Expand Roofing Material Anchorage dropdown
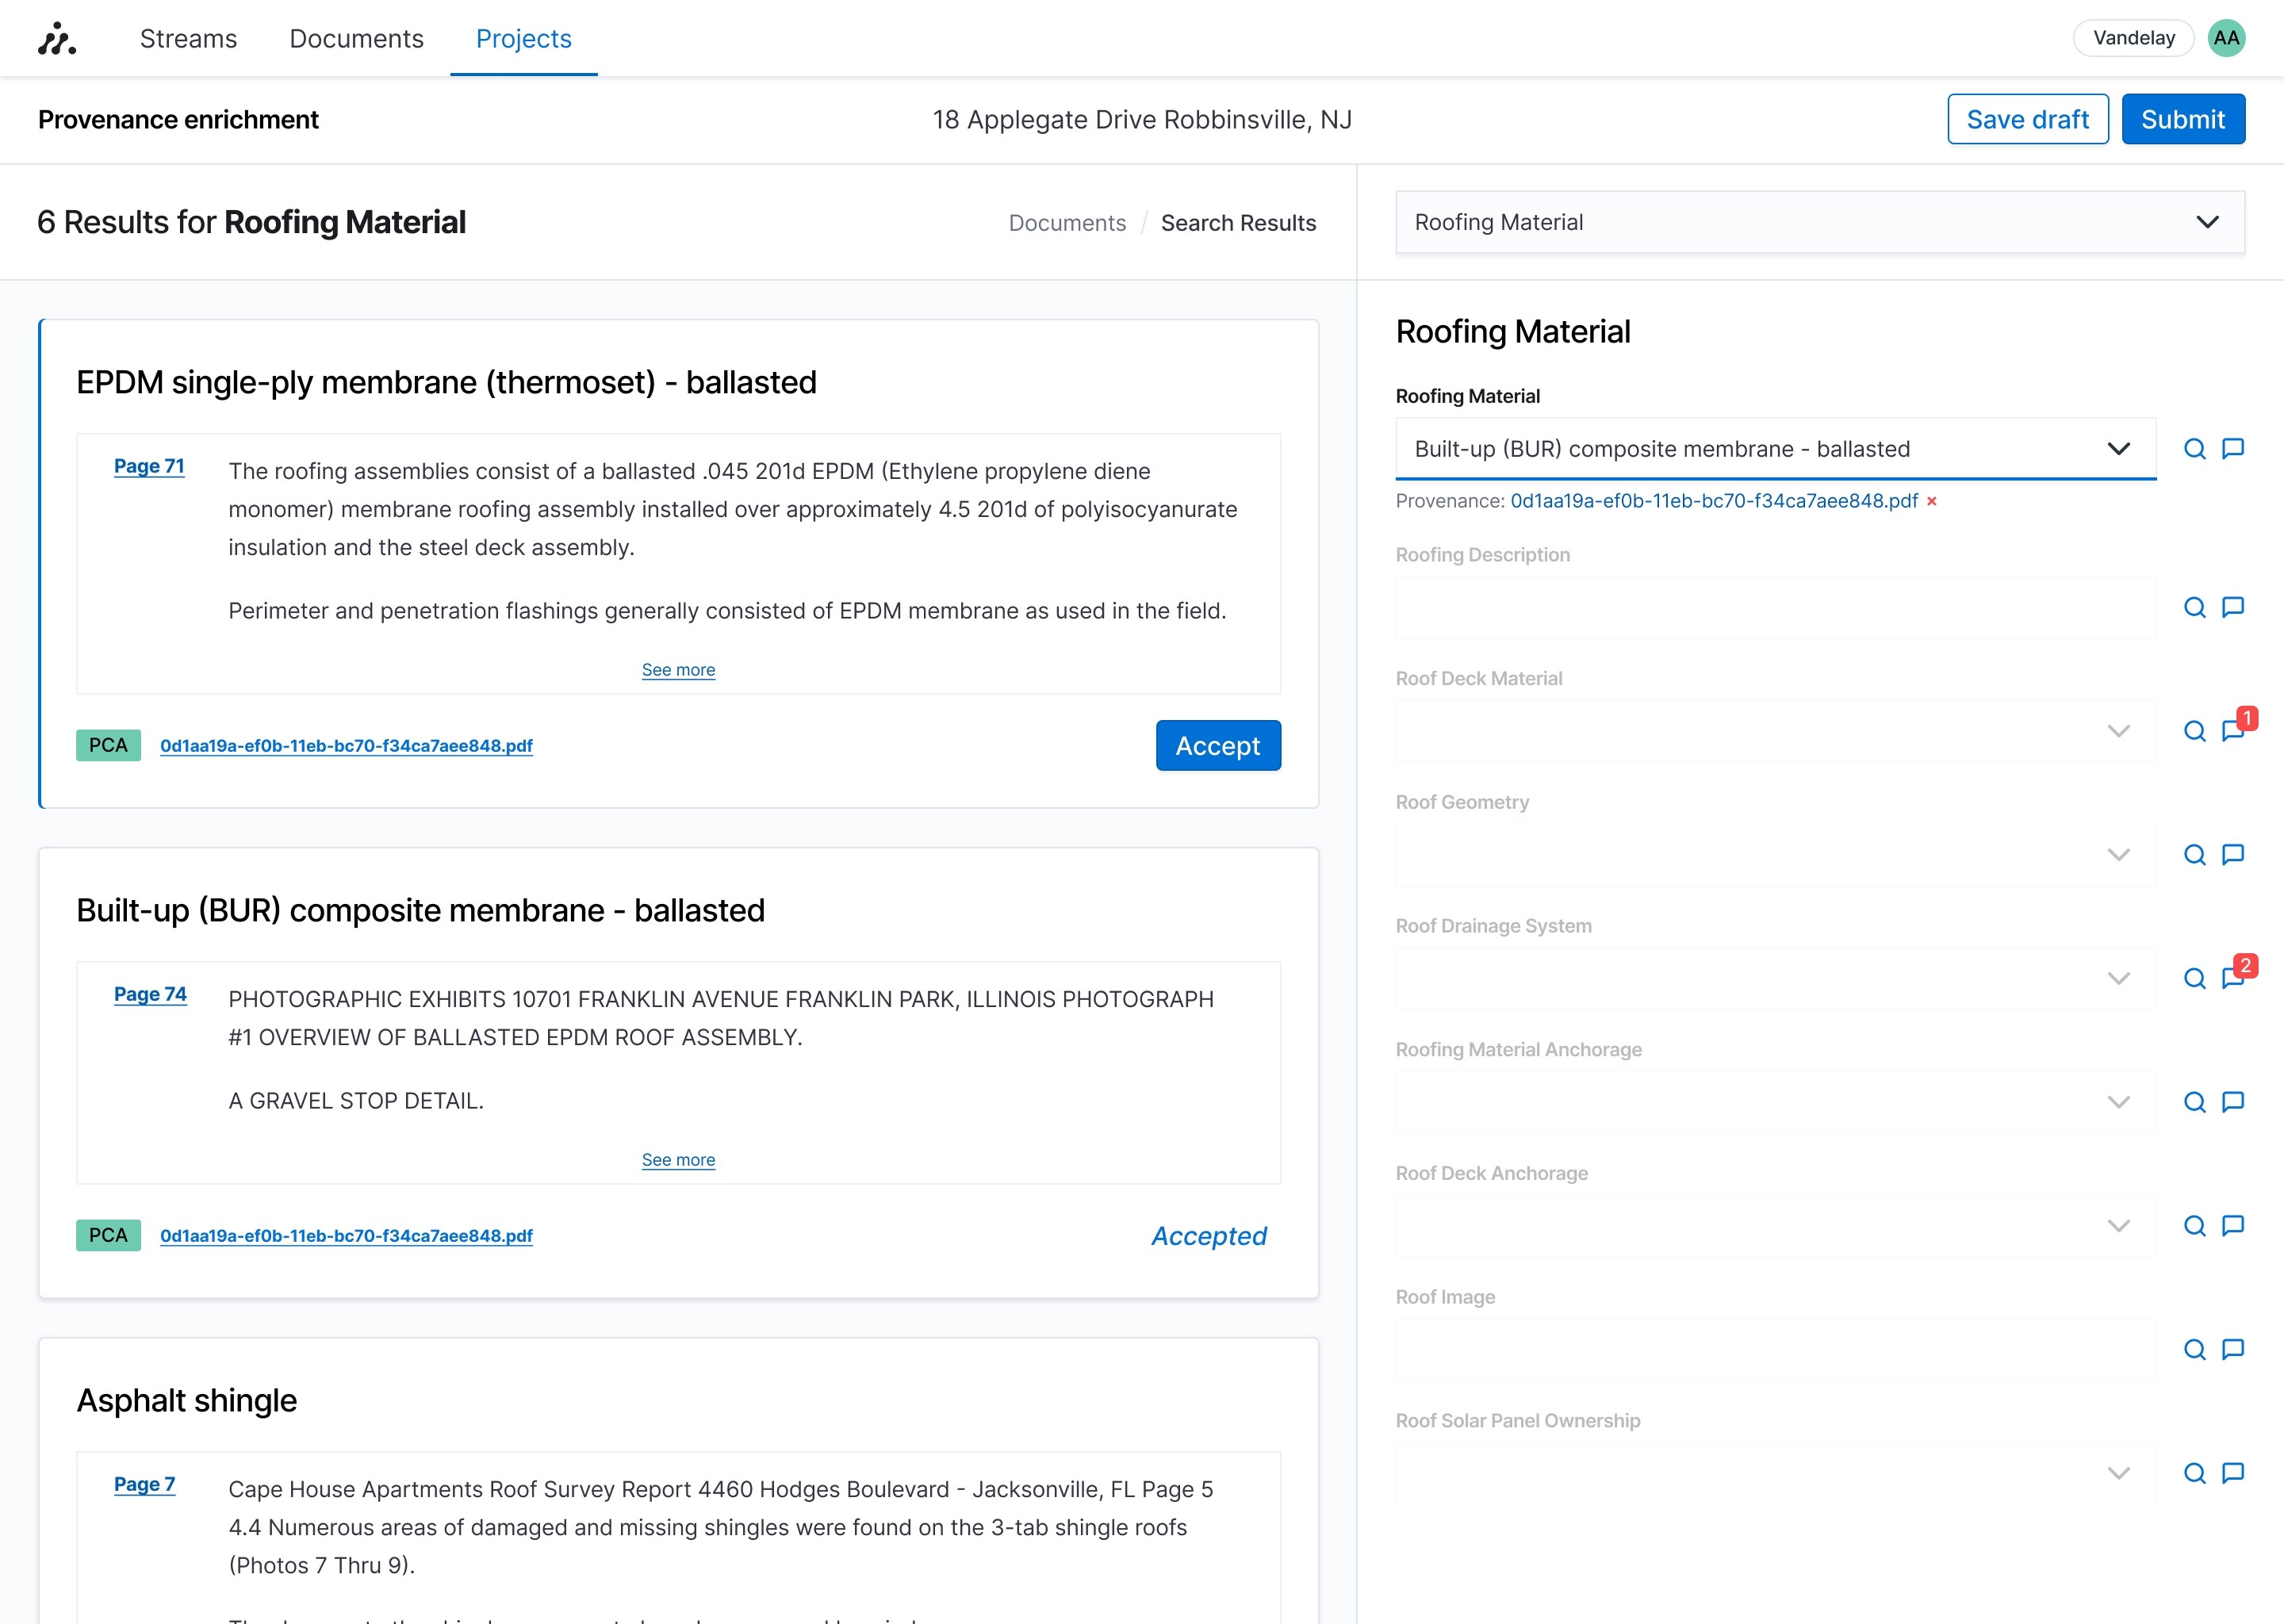The height and width of the screenshot is (1624, 2284). tap(1774, 1102)
